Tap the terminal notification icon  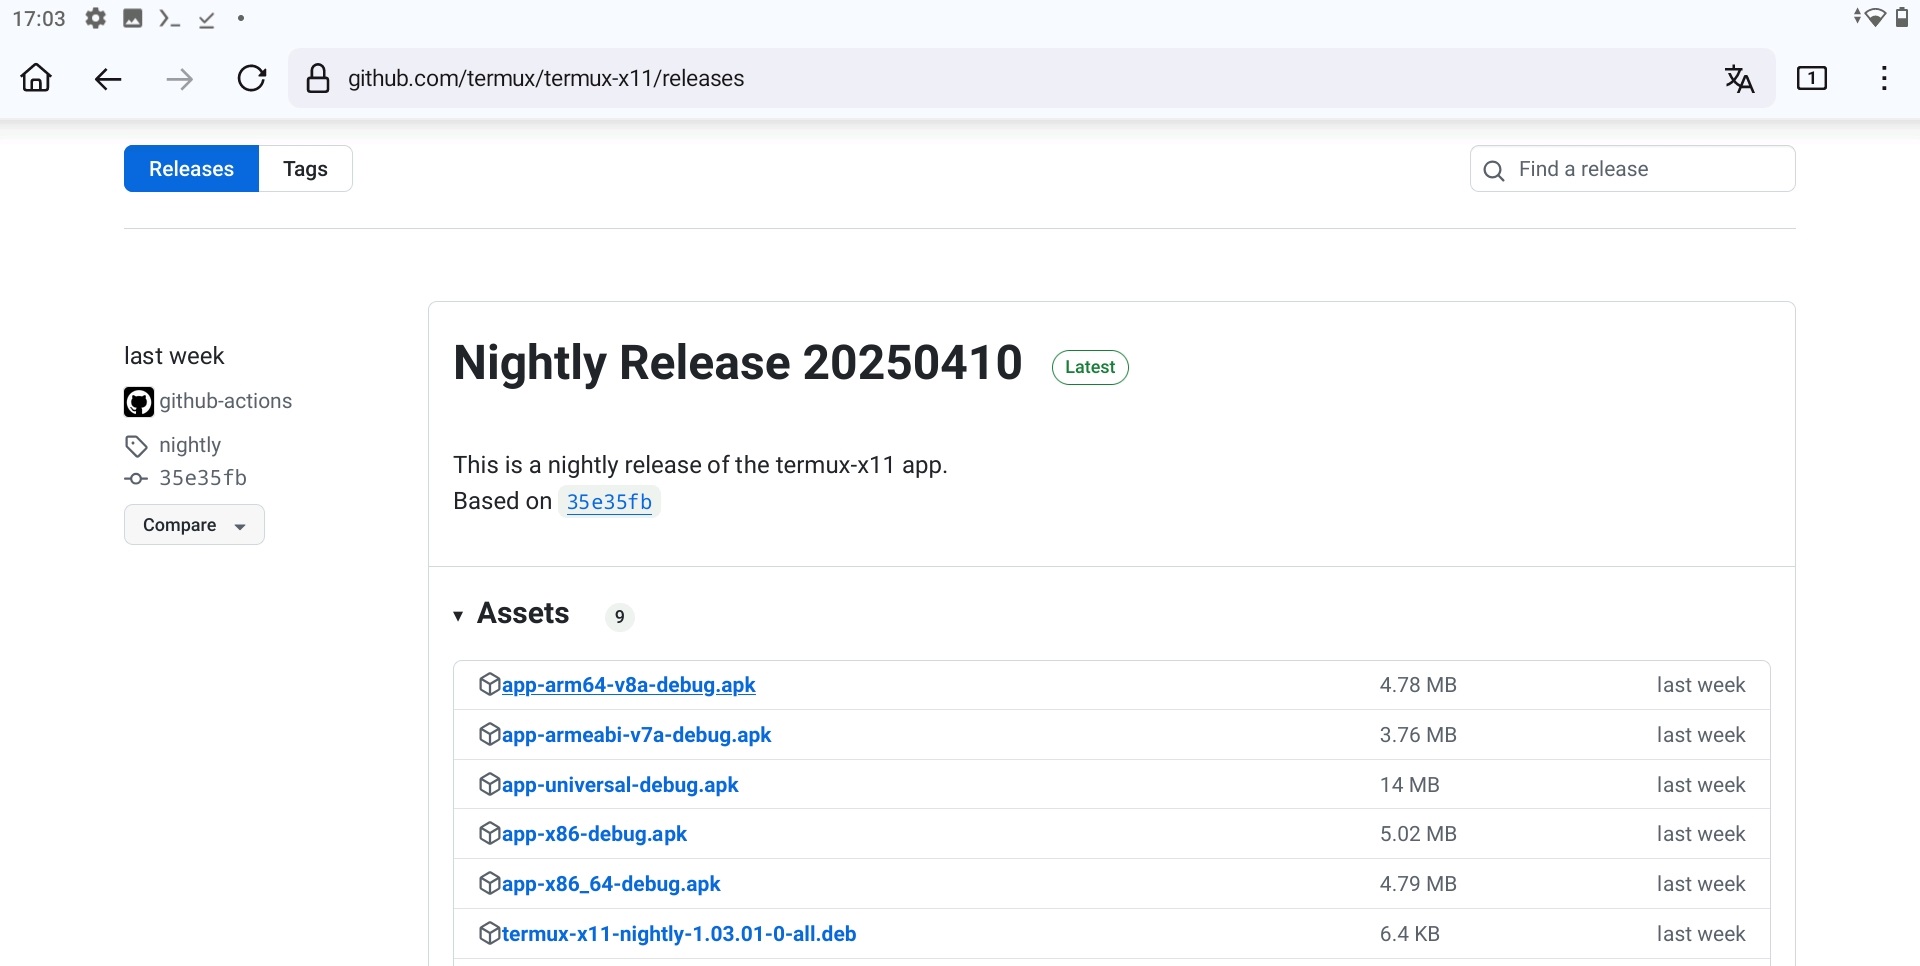[x=169, y=18]
